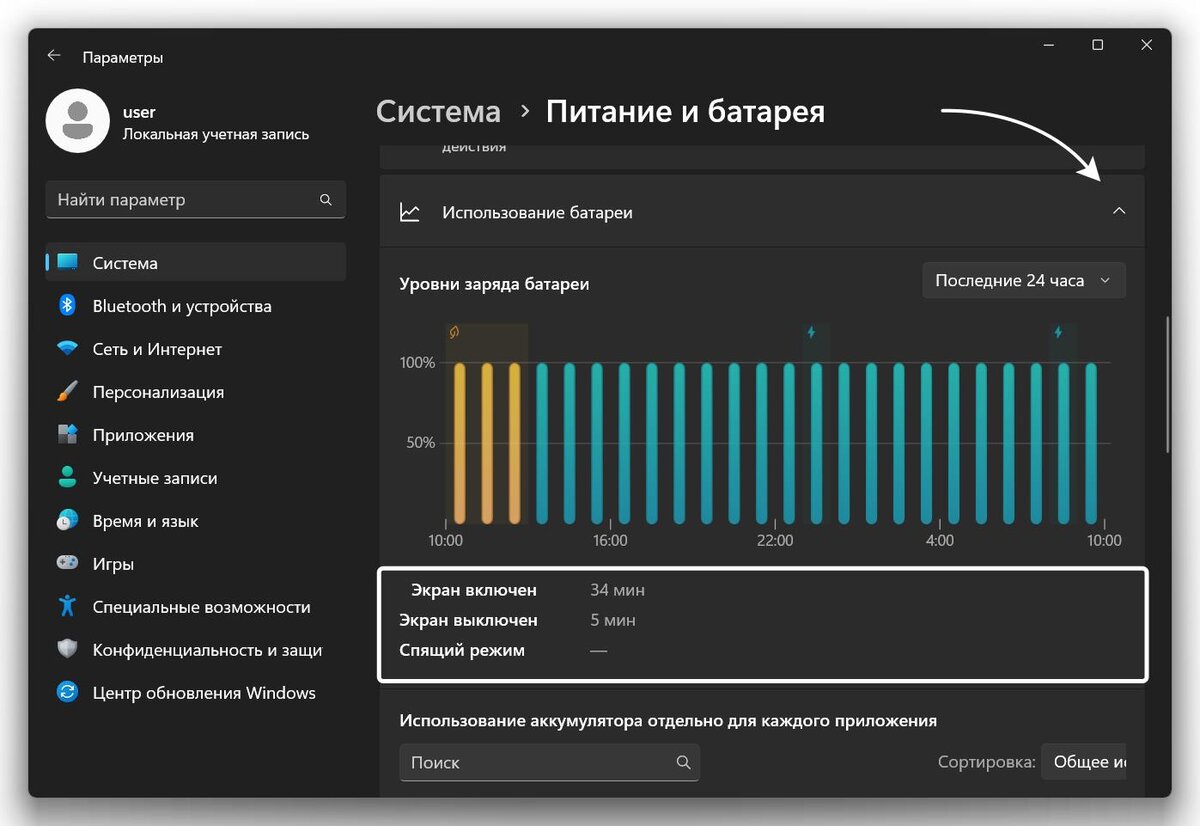Viewport: 1200px width, 826px height.
Task: Click the Приложения settings icon
Action: (67, 435)
